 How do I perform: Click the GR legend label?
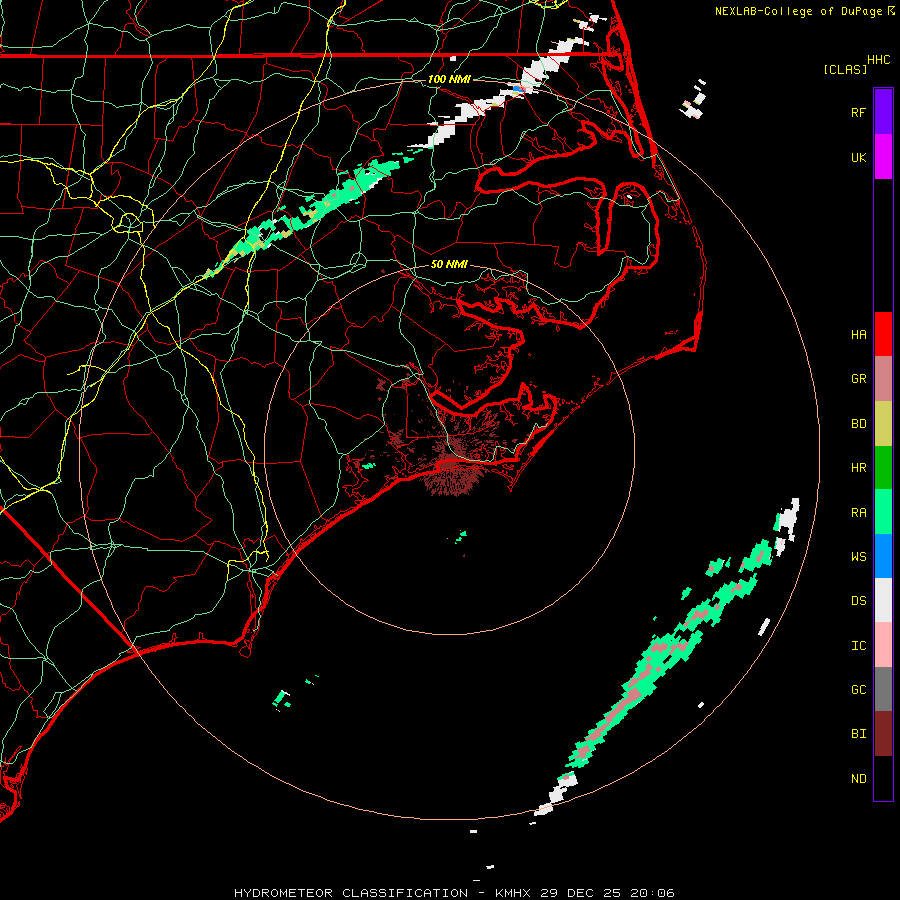point(858,379)
